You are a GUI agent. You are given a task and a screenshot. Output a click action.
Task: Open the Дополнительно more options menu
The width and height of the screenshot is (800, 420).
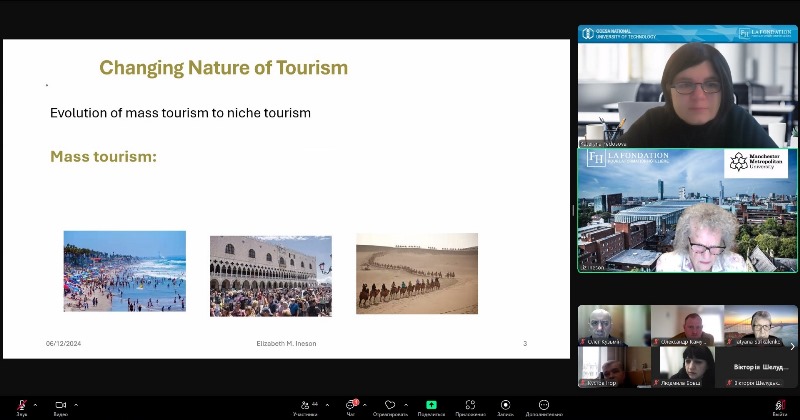pos(544,405)
